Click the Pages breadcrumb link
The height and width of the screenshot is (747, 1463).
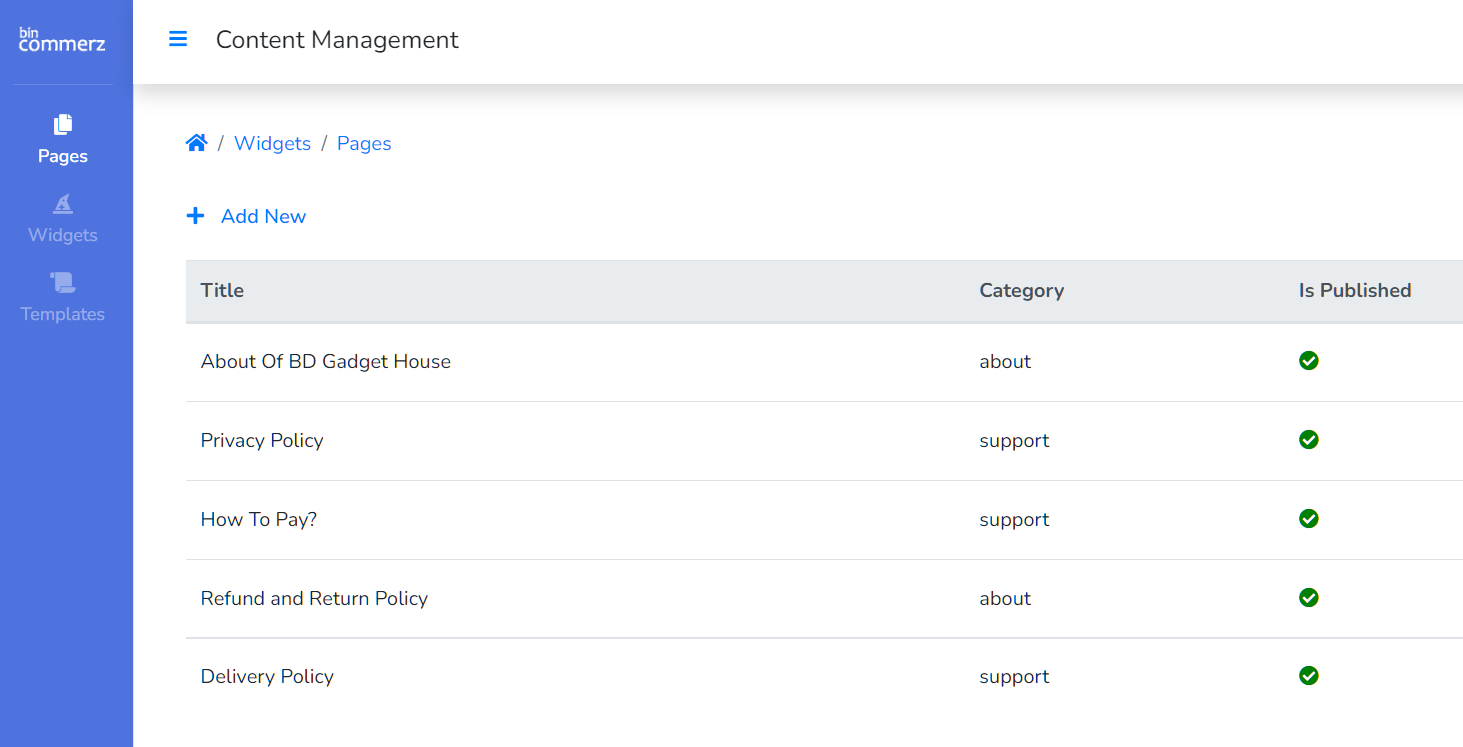tap(364, 143)
